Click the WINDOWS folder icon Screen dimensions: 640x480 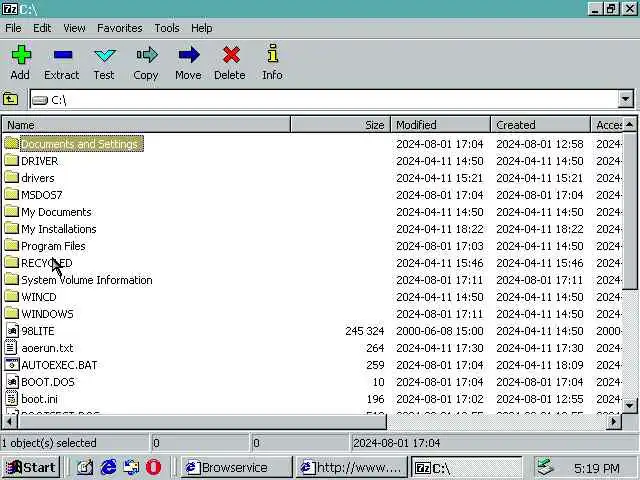point(12,313)
